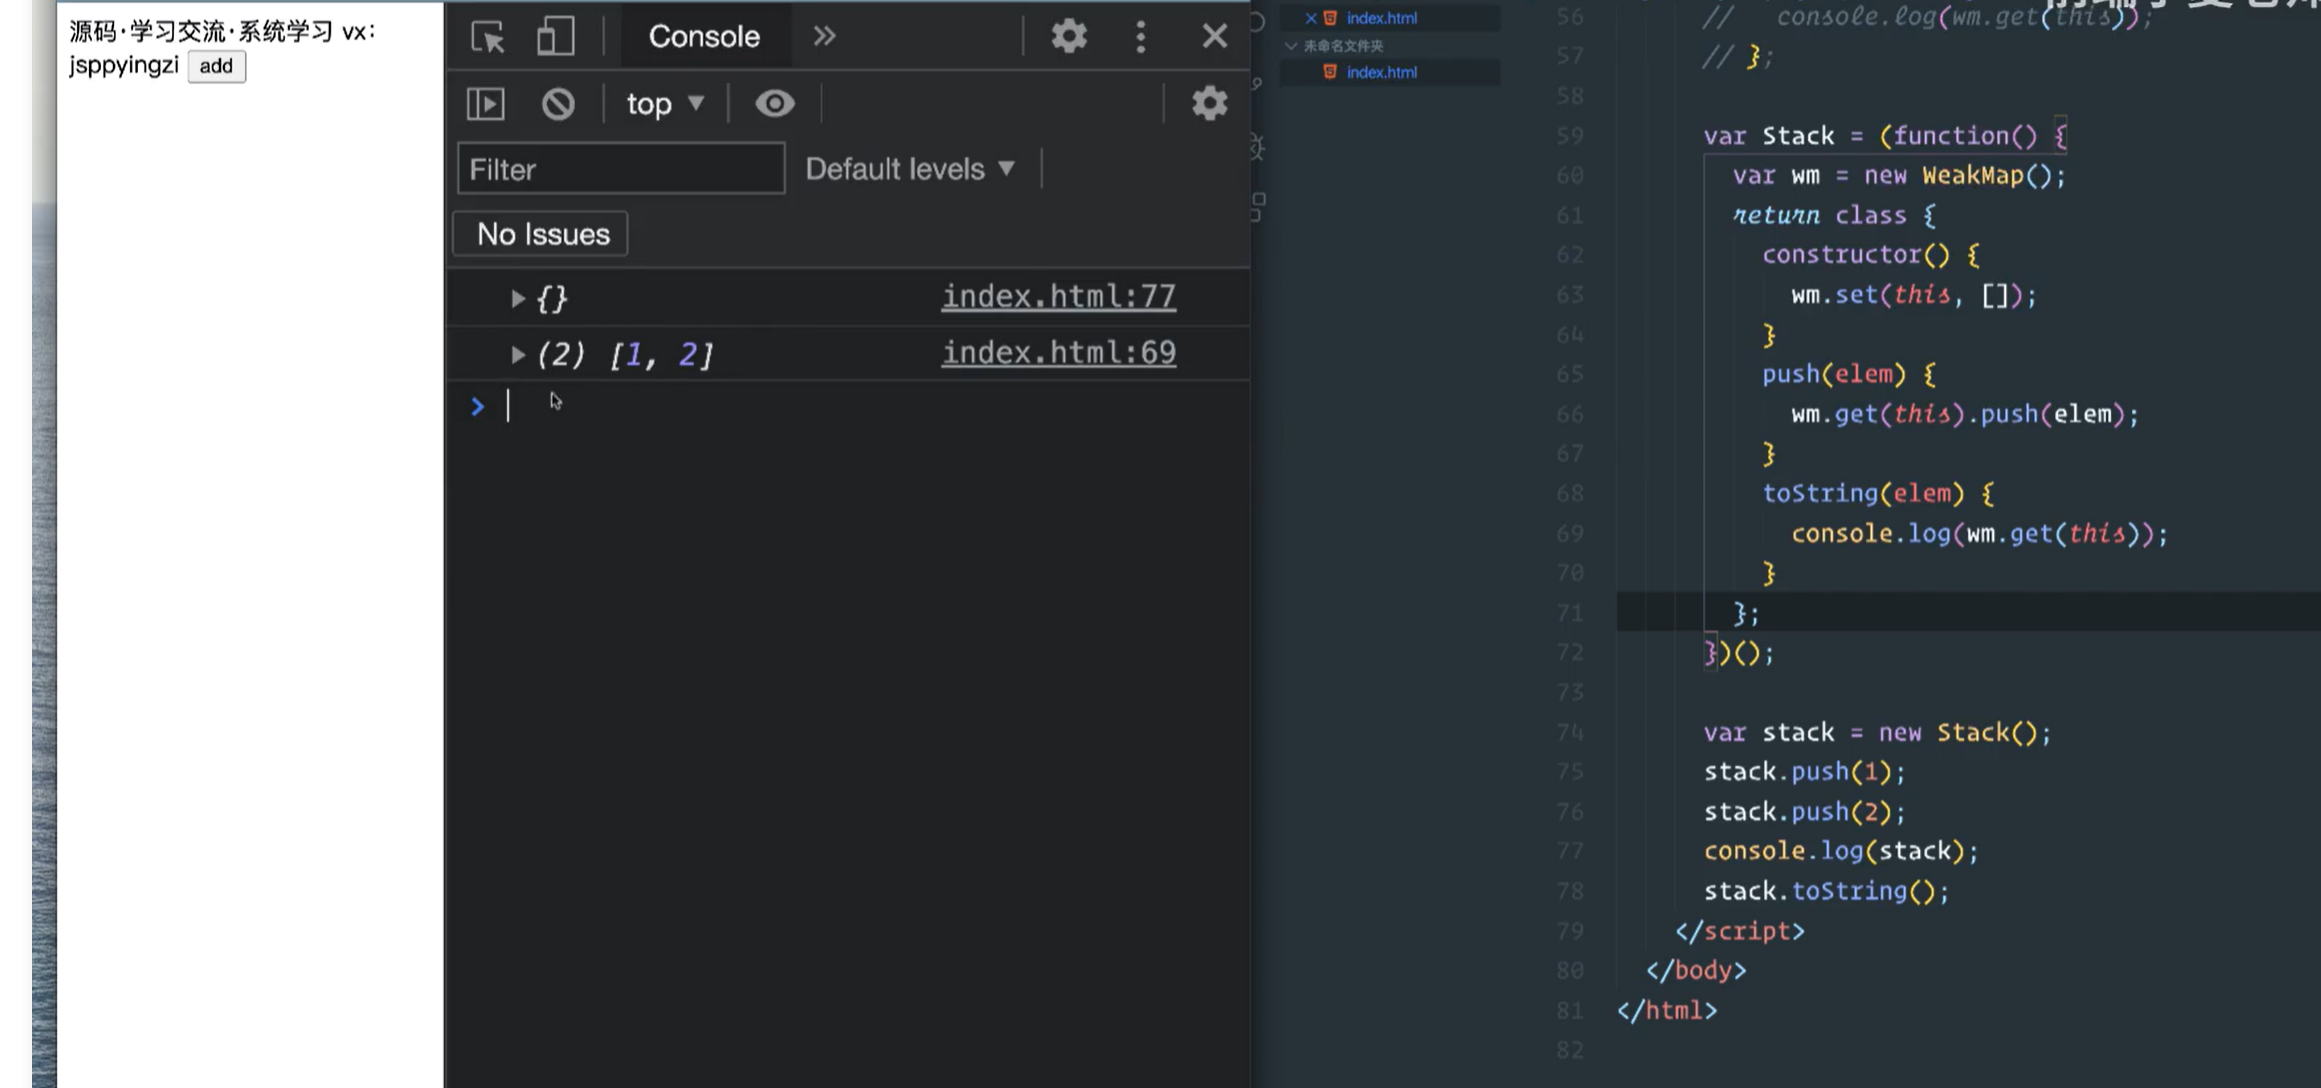Show console sidebar icon
2321x1088 pixels.
[486, 104]
